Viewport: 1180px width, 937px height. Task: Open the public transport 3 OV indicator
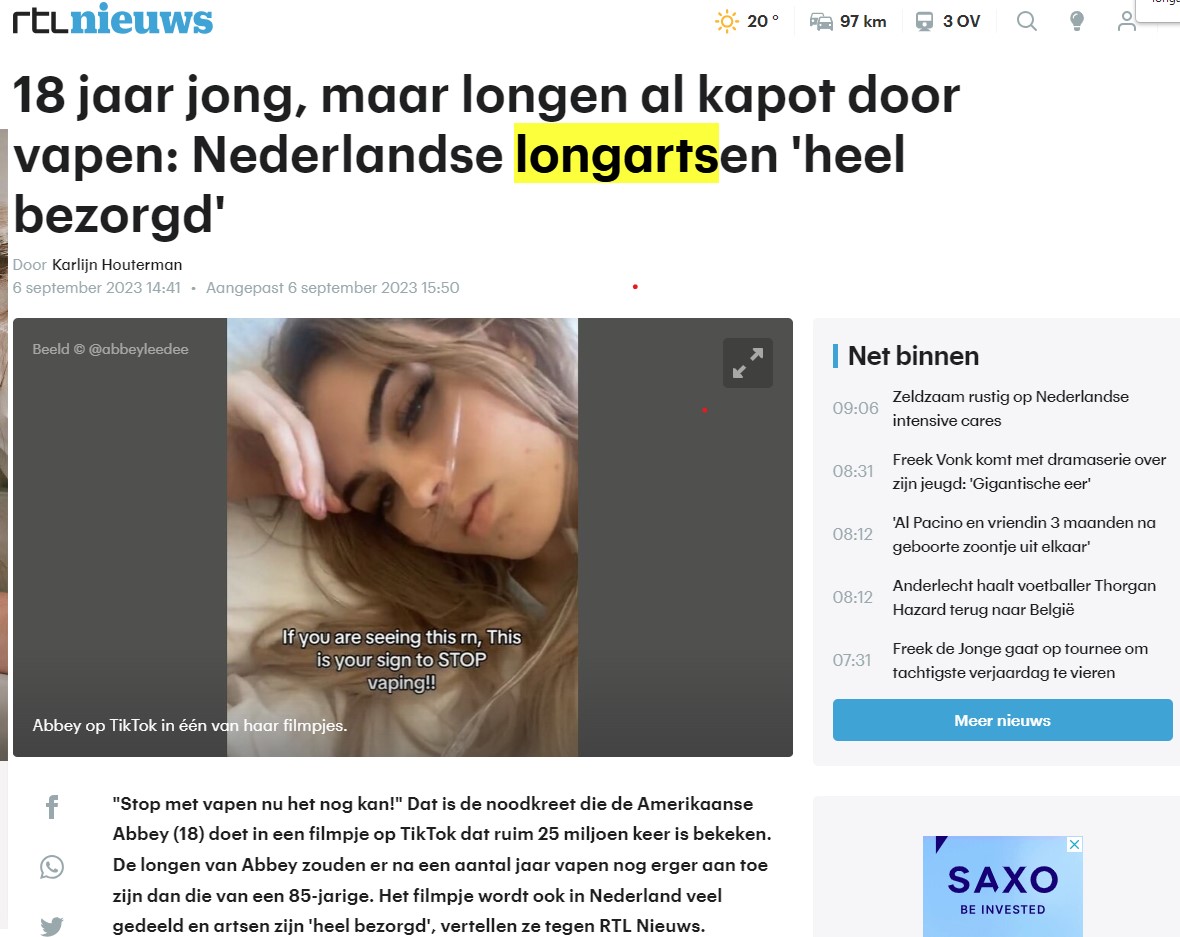(x=947, y=21)
